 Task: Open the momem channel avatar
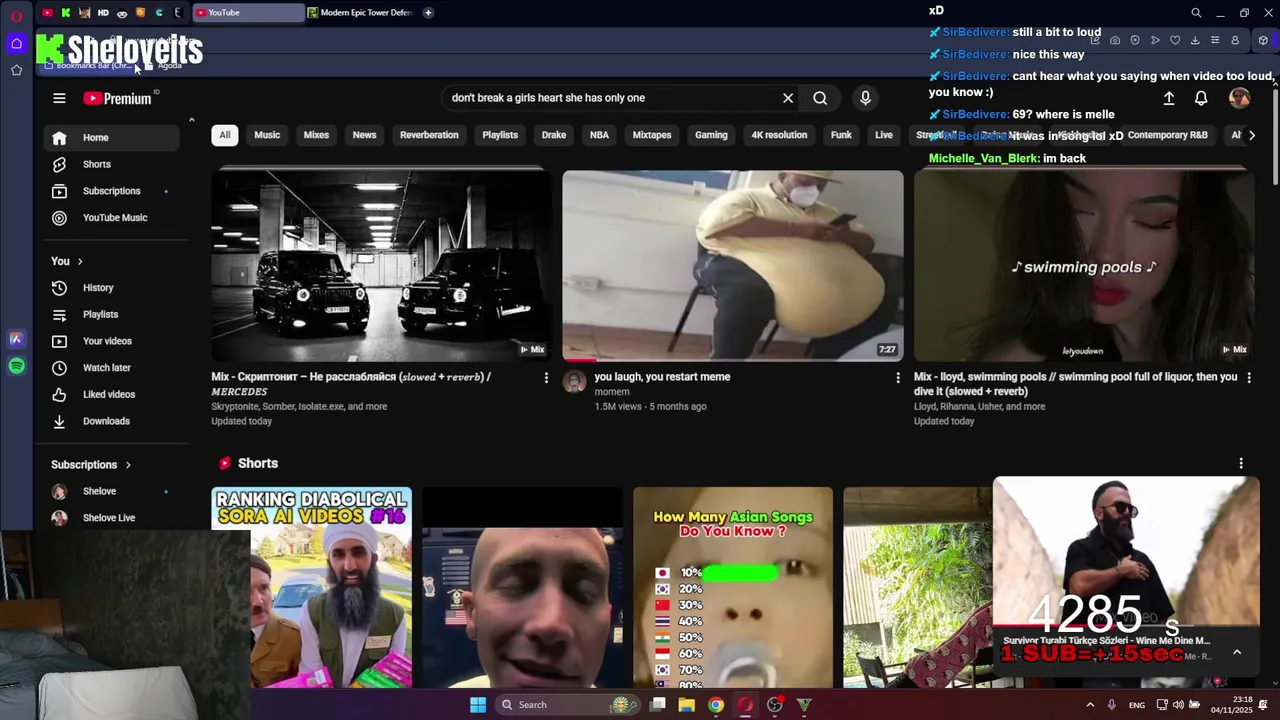(574, 382)
